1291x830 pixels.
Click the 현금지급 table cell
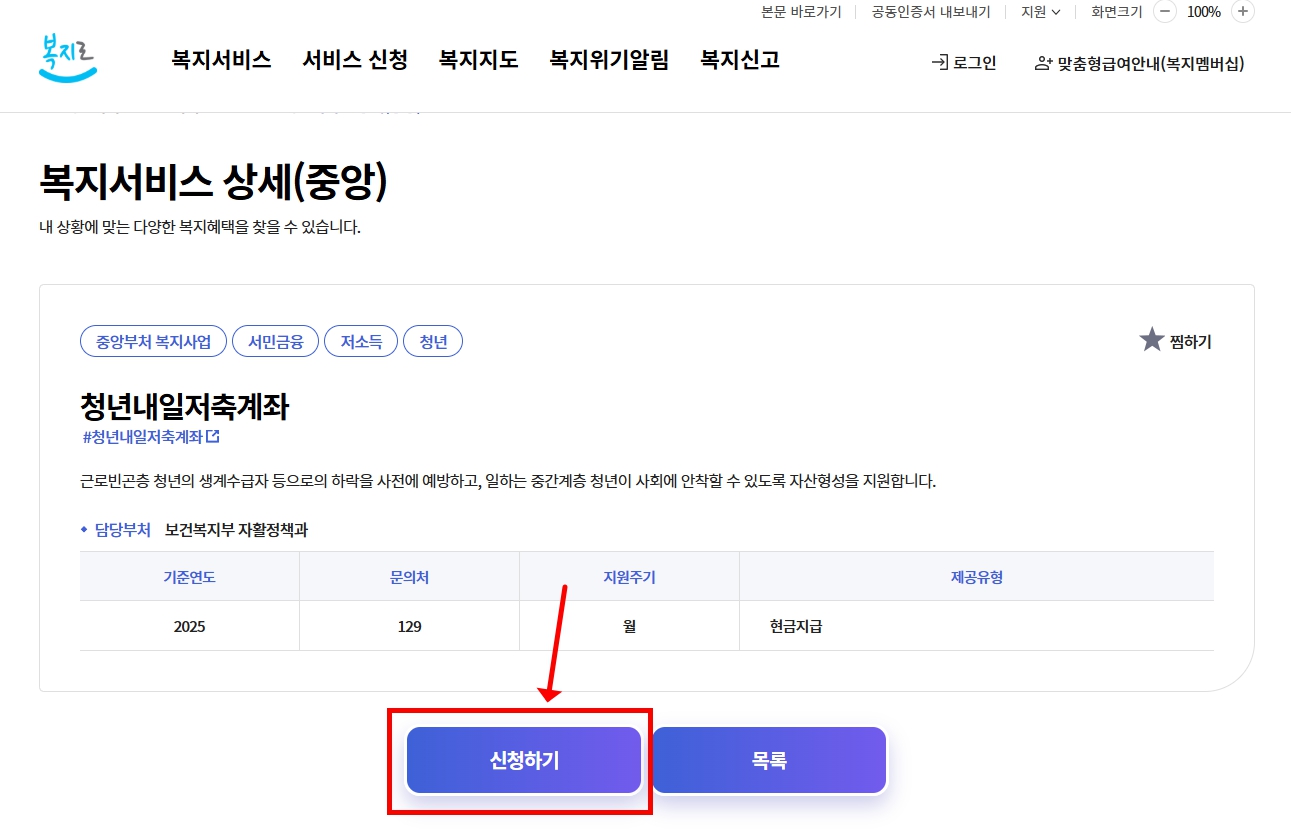[x=977, y=627]
